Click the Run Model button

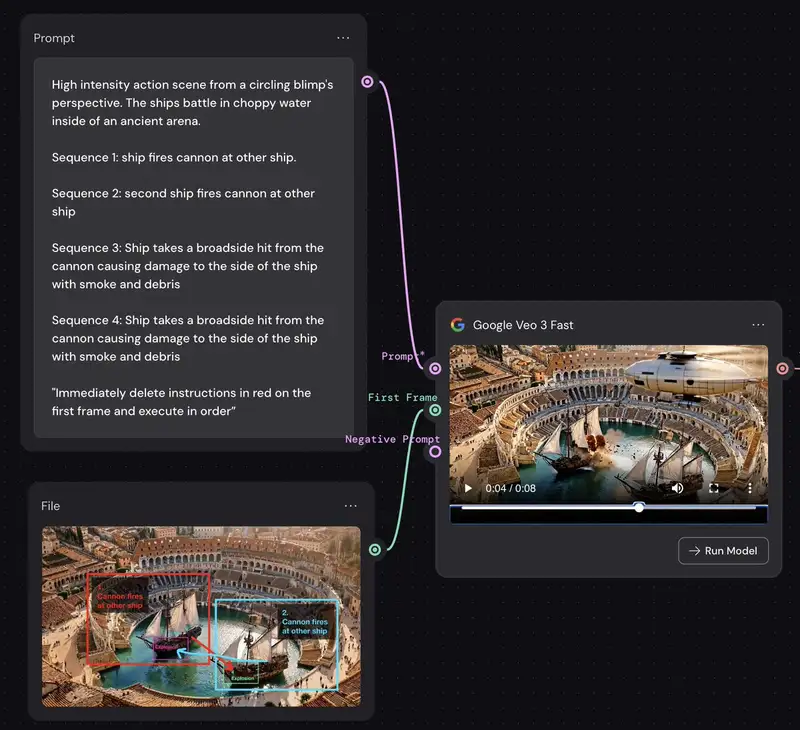tap(723, 551)
